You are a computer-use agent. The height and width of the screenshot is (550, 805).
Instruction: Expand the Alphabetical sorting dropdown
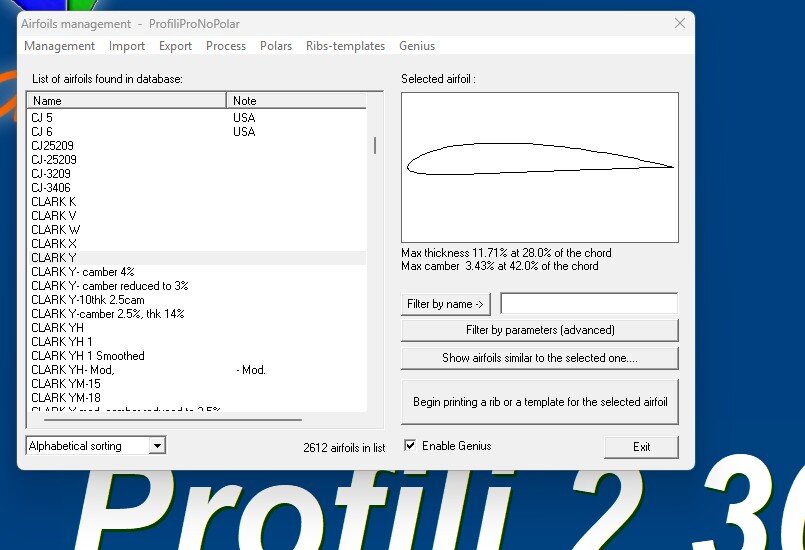[x=157, y=446]
